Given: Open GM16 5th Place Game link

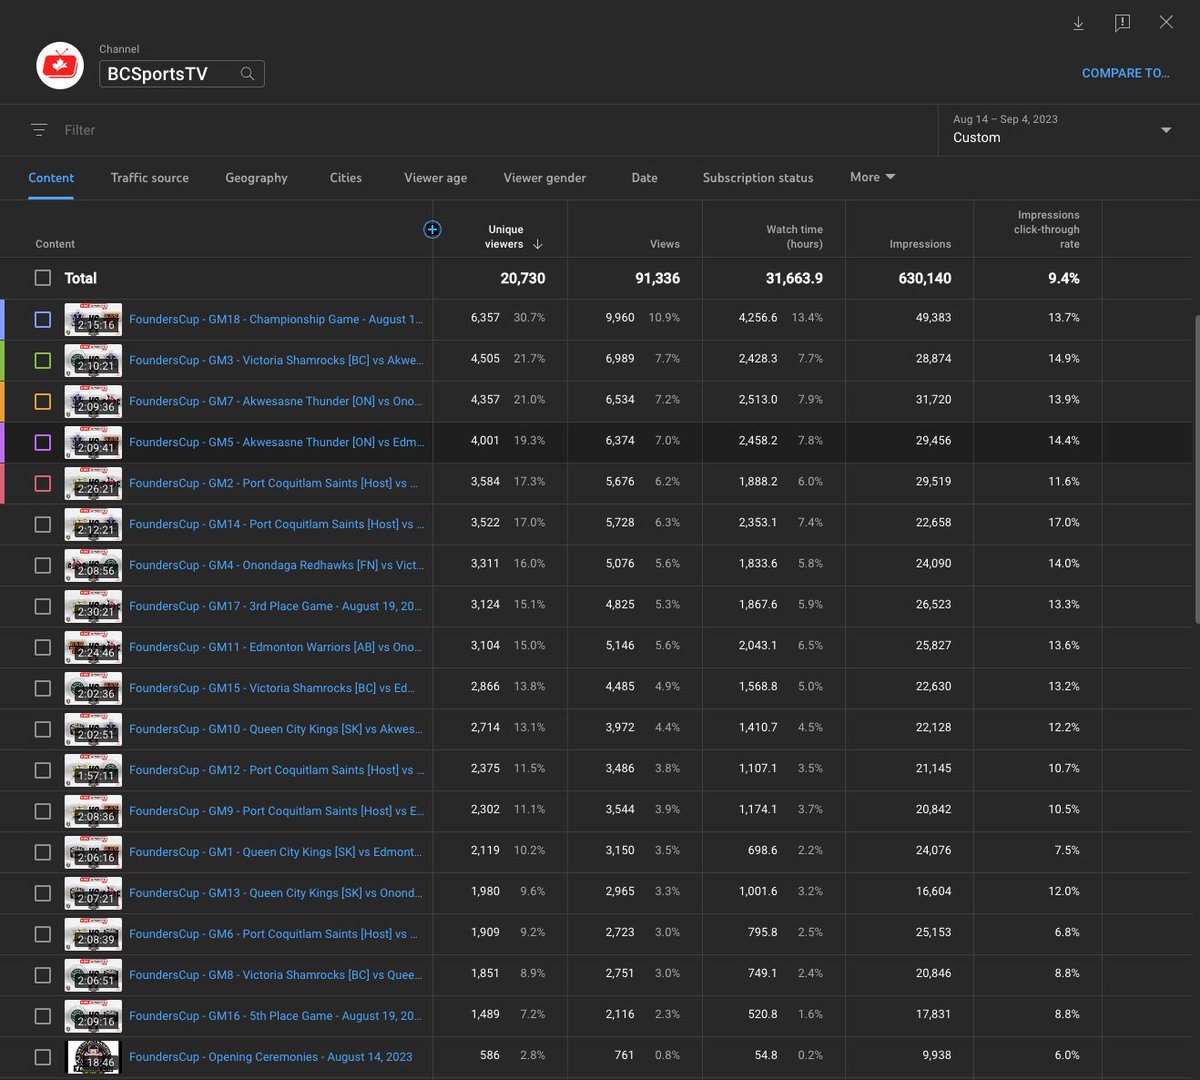Looking at the screenshot, I should [x=276, y=1016].
